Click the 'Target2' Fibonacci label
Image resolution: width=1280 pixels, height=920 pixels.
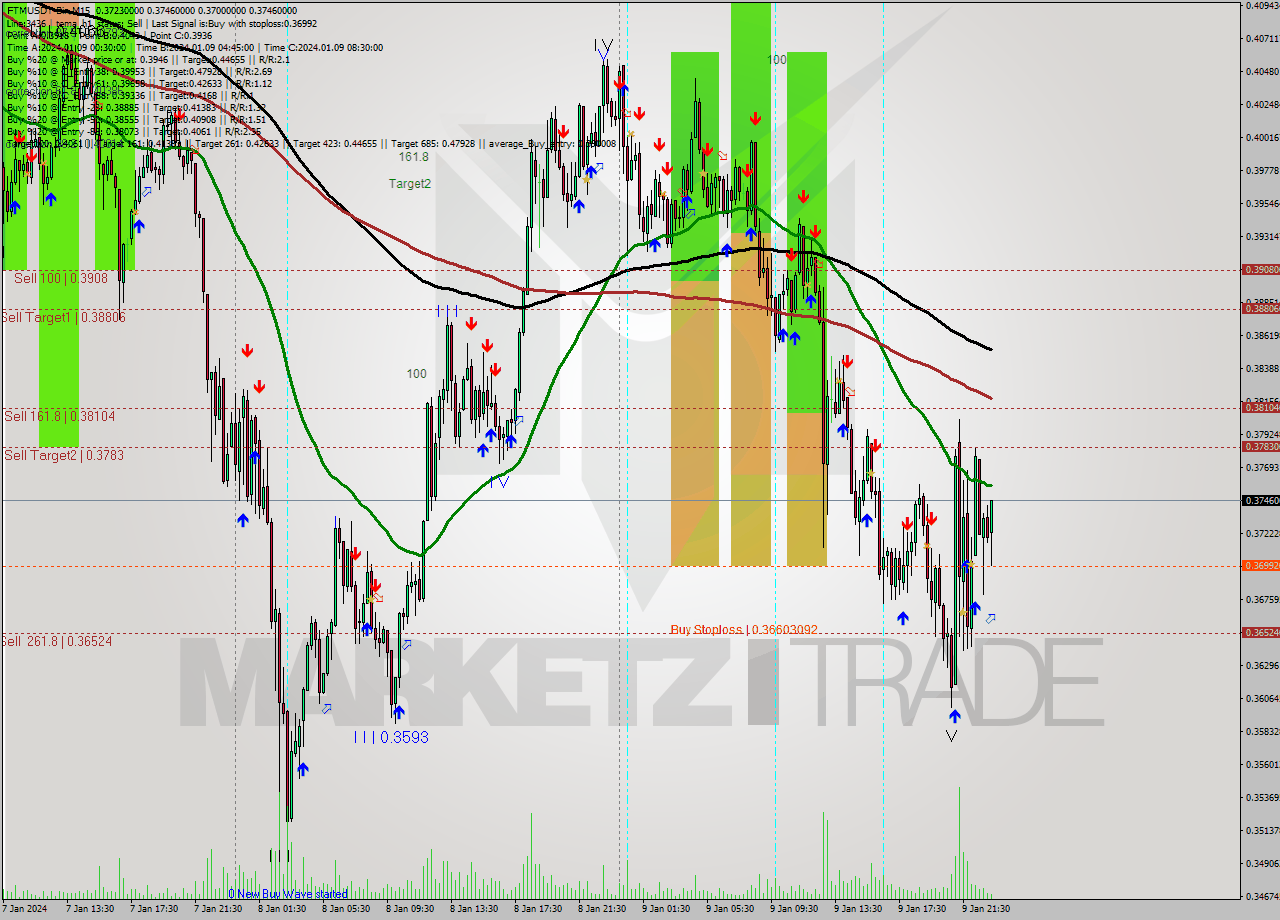pos(410,183)
